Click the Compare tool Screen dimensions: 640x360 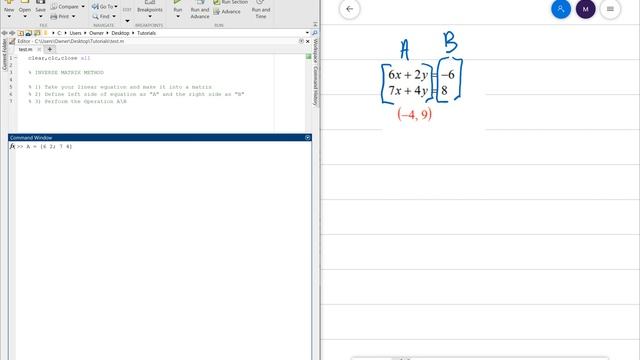[x=64, y=7]
